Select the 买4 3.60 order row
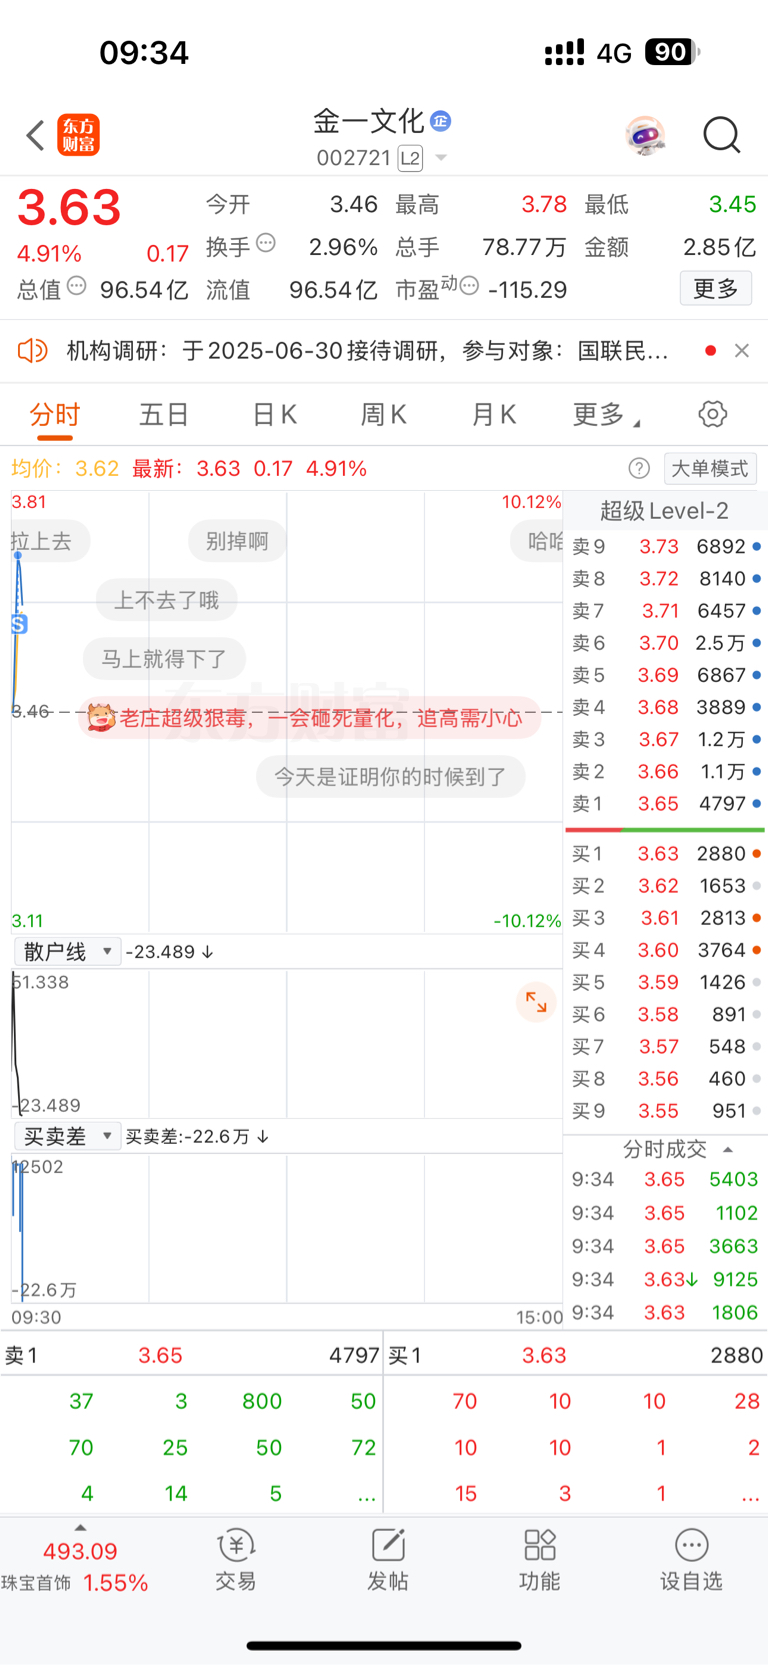 pyautogui.click(x=665, y=950)
